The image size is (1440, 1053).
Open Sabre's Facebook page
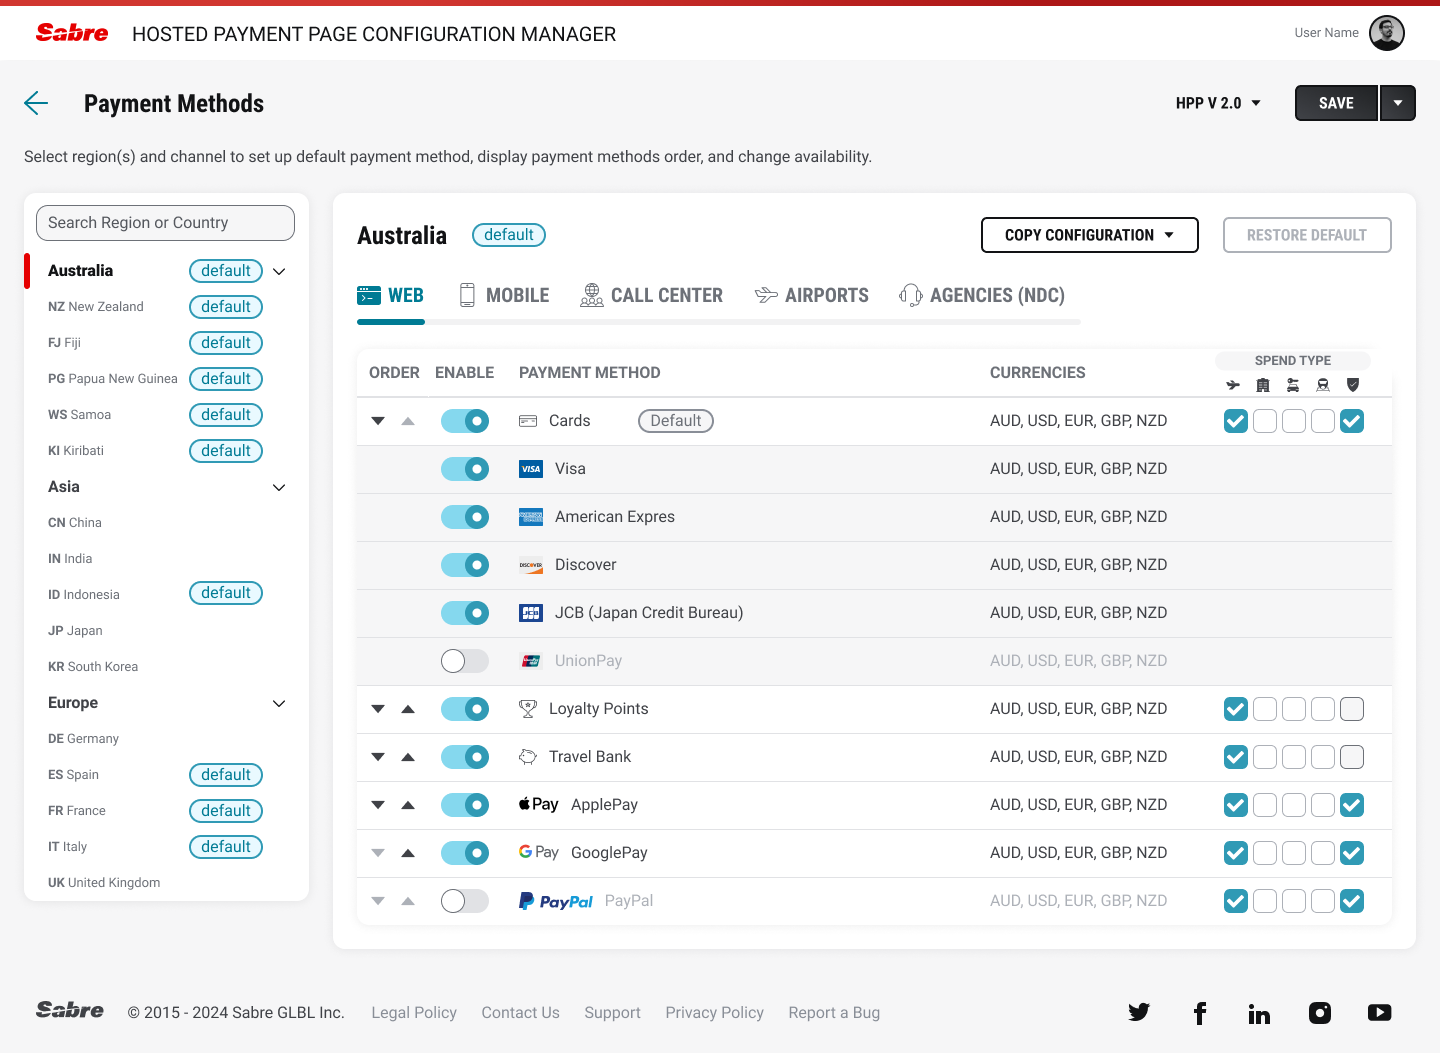click(x=1200, y=1013)
